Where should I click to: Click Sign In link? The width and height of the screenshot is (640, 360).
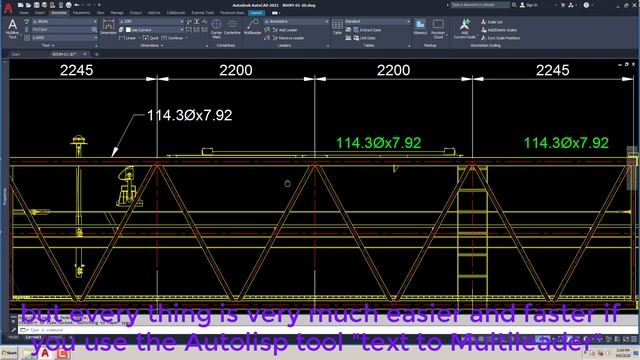coord(529,5)
